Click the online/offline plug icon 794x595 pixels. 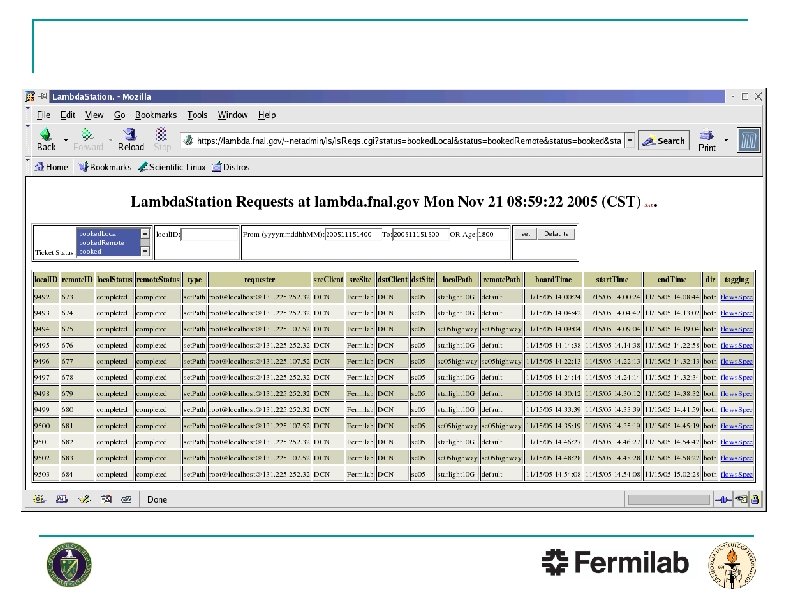coord(723,500)
